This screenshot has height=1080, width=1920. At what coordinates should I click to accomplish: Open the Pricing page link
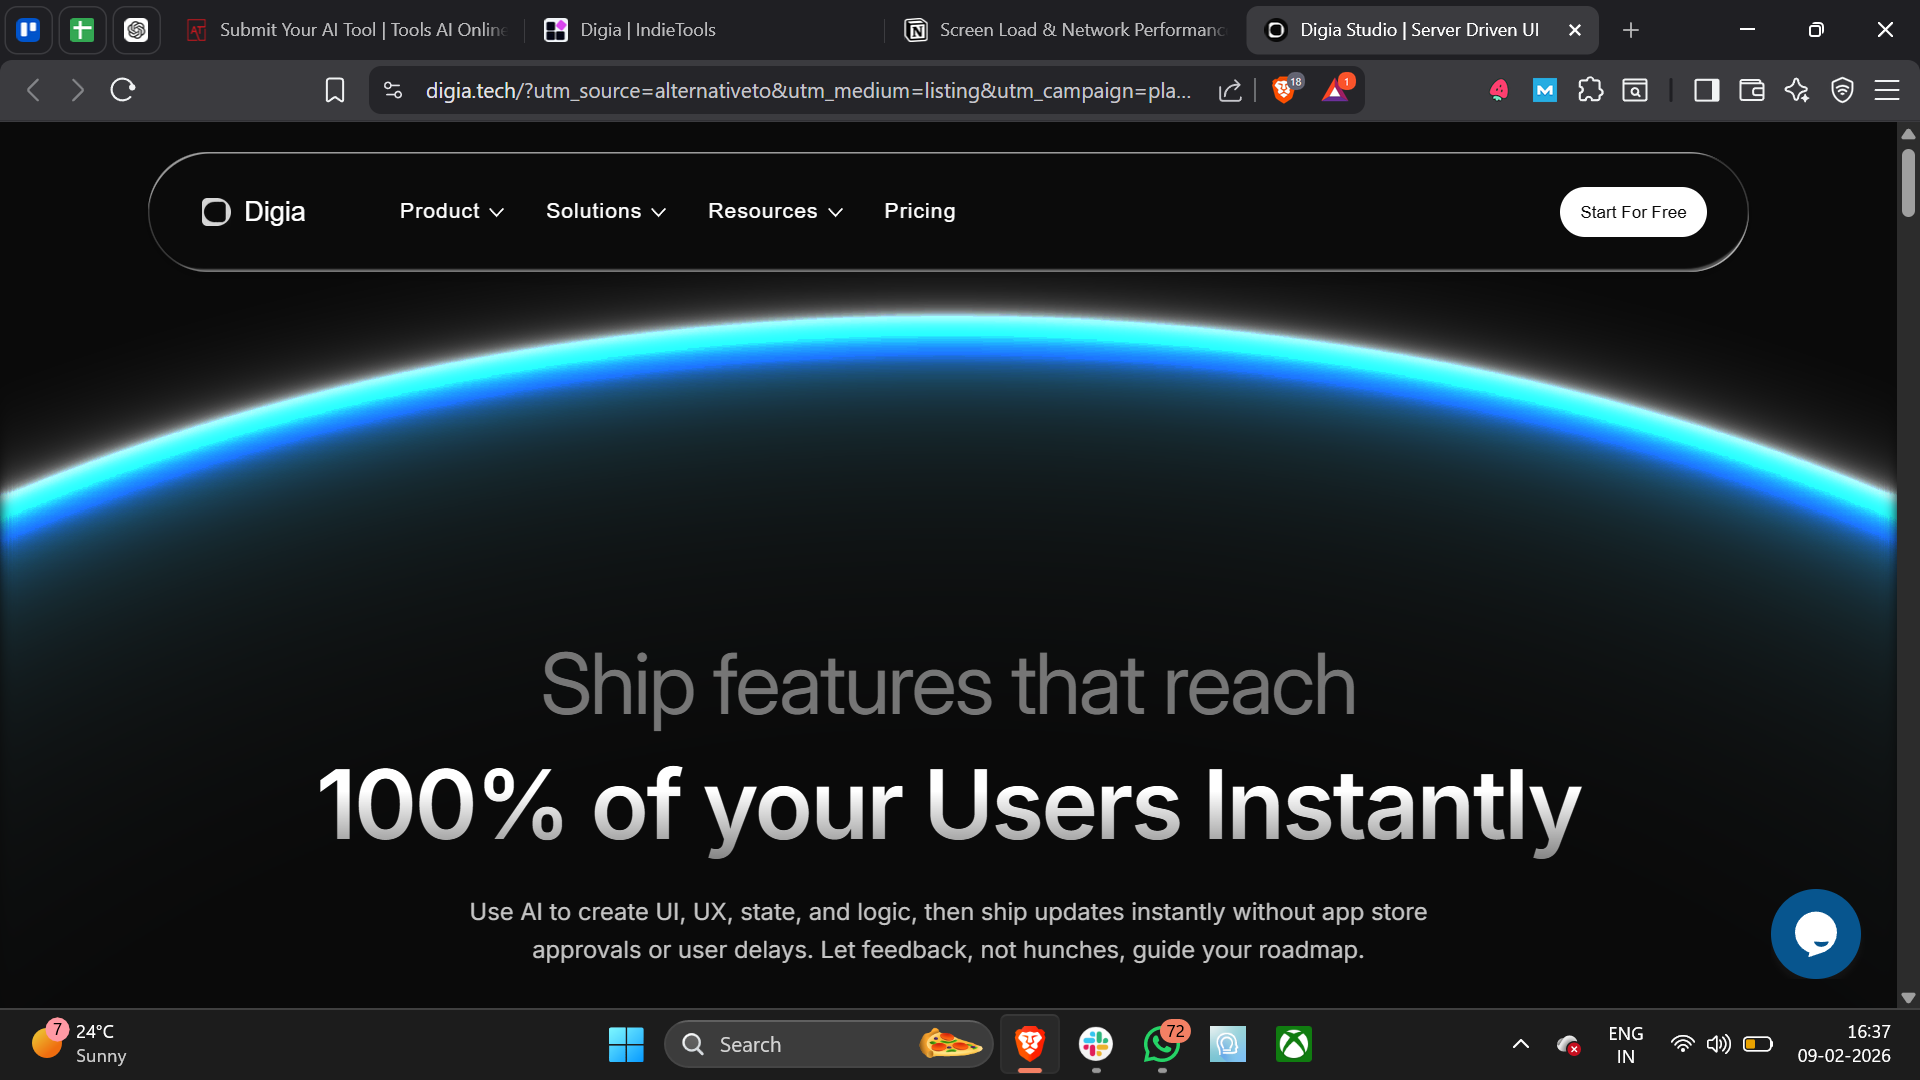pyautogui.click(x=920, y=211)
